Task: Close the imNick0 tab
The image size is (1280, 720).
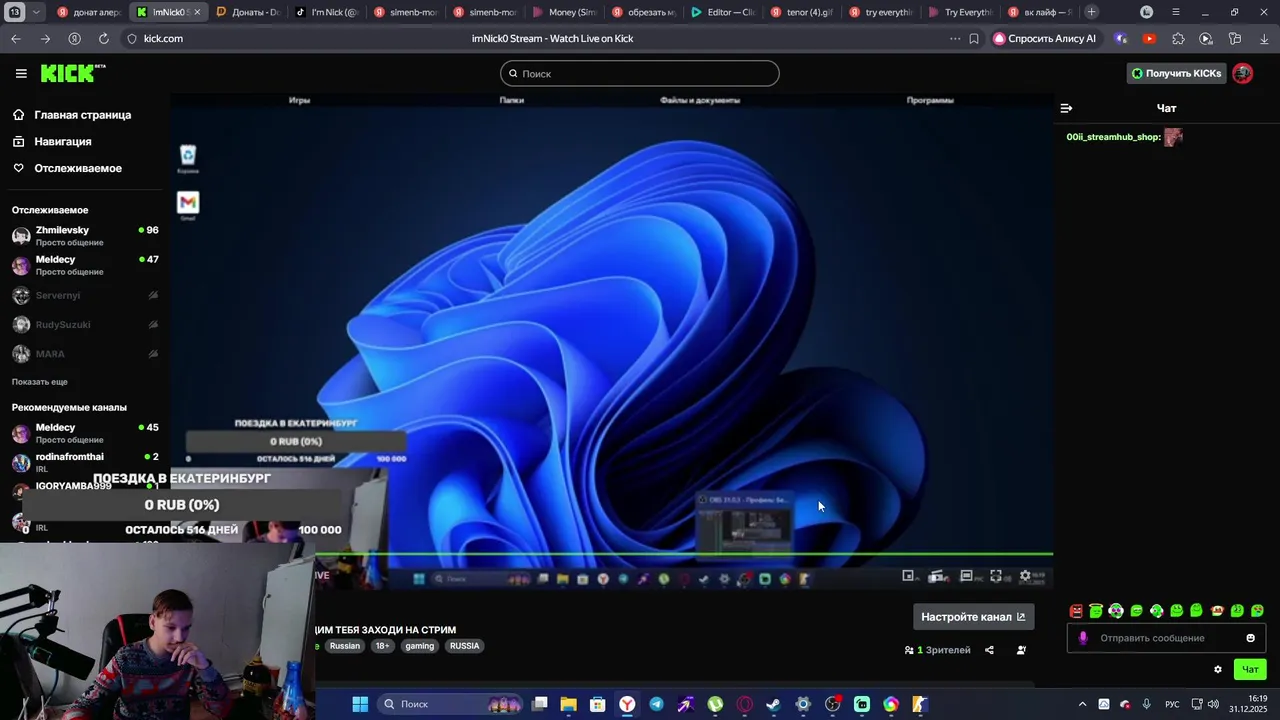Action: click(x=196, y=12)
